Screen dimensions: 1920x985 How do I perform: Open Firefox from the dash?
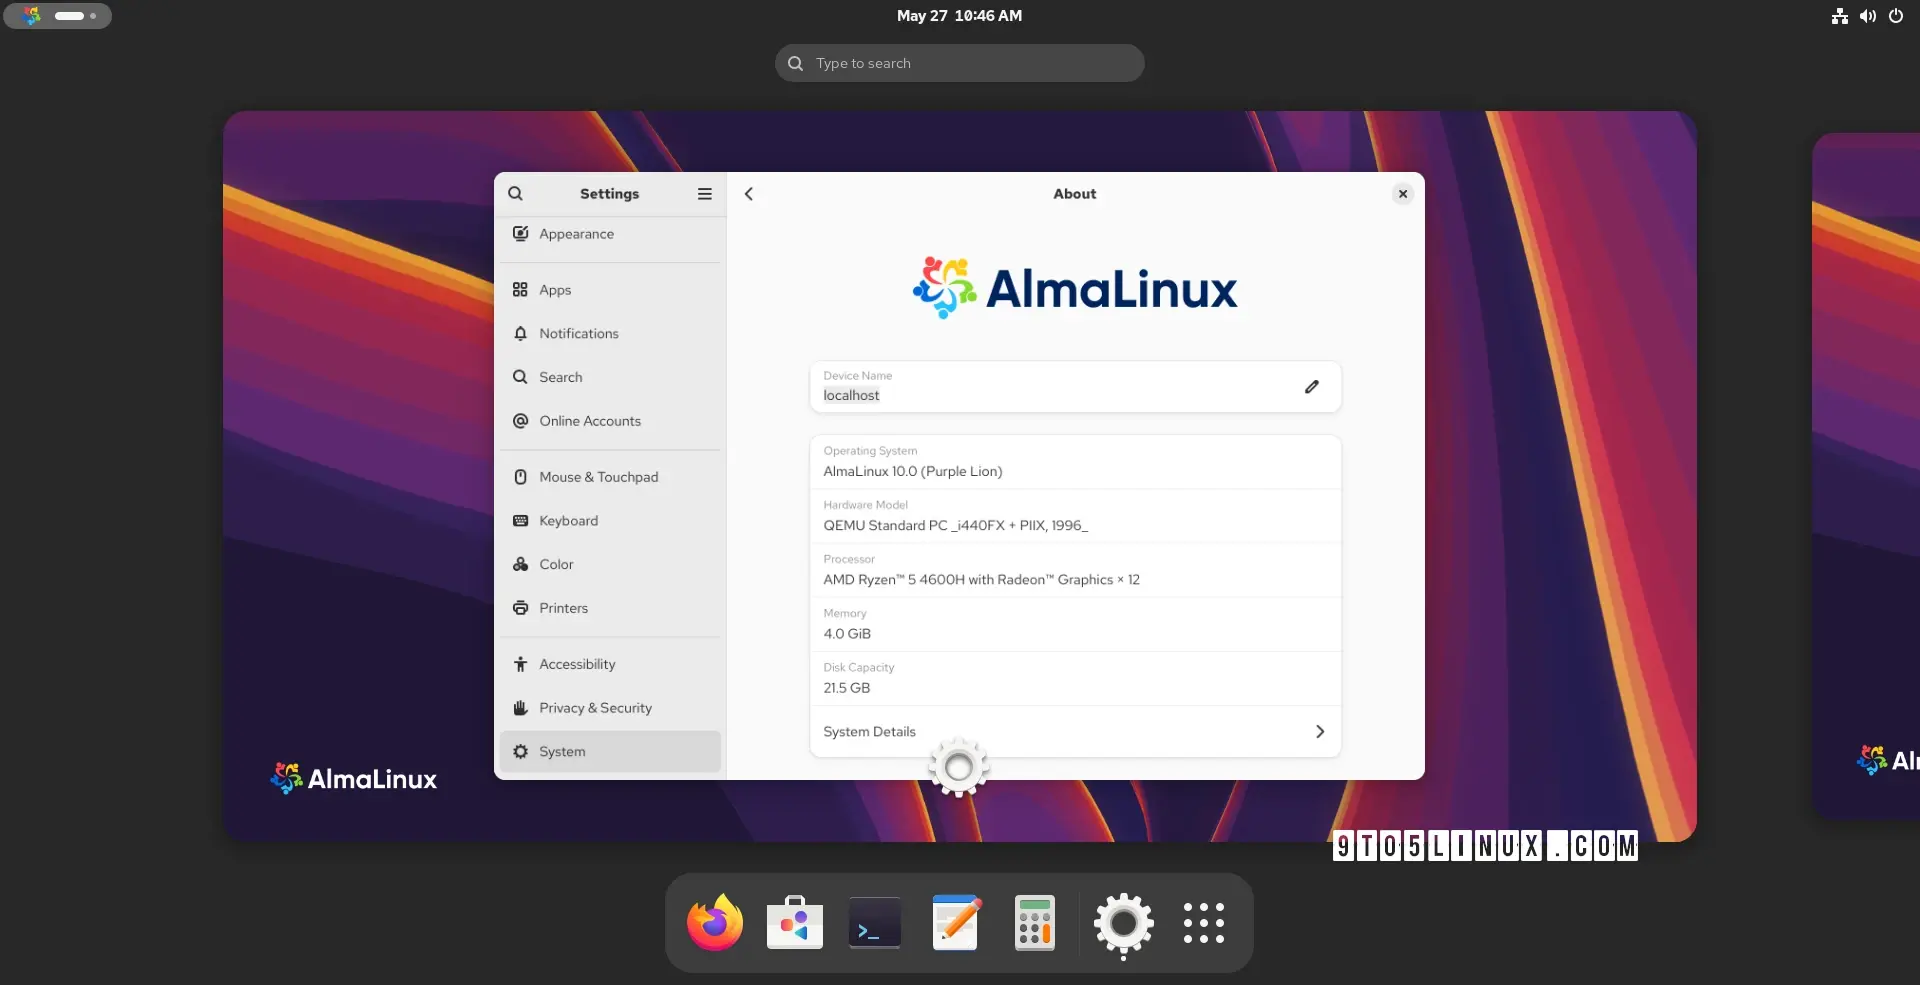tap(715, 923)
